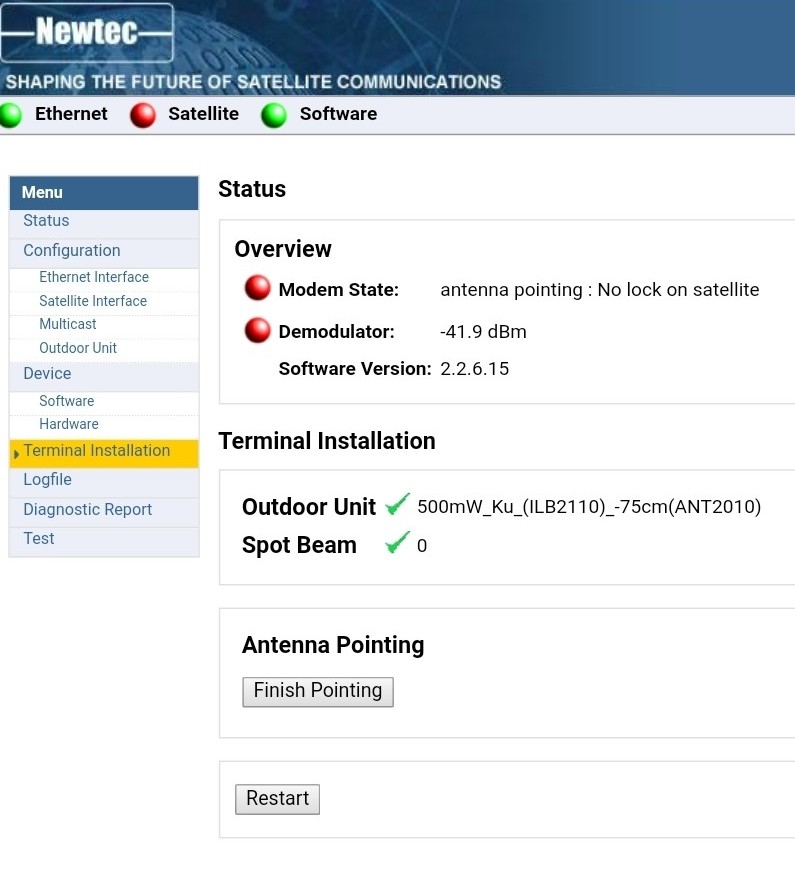Image resolution: width=795 pixels, height=896 pixels.
Task: Click the red Demodulator indicator
Action: (257, 330)
